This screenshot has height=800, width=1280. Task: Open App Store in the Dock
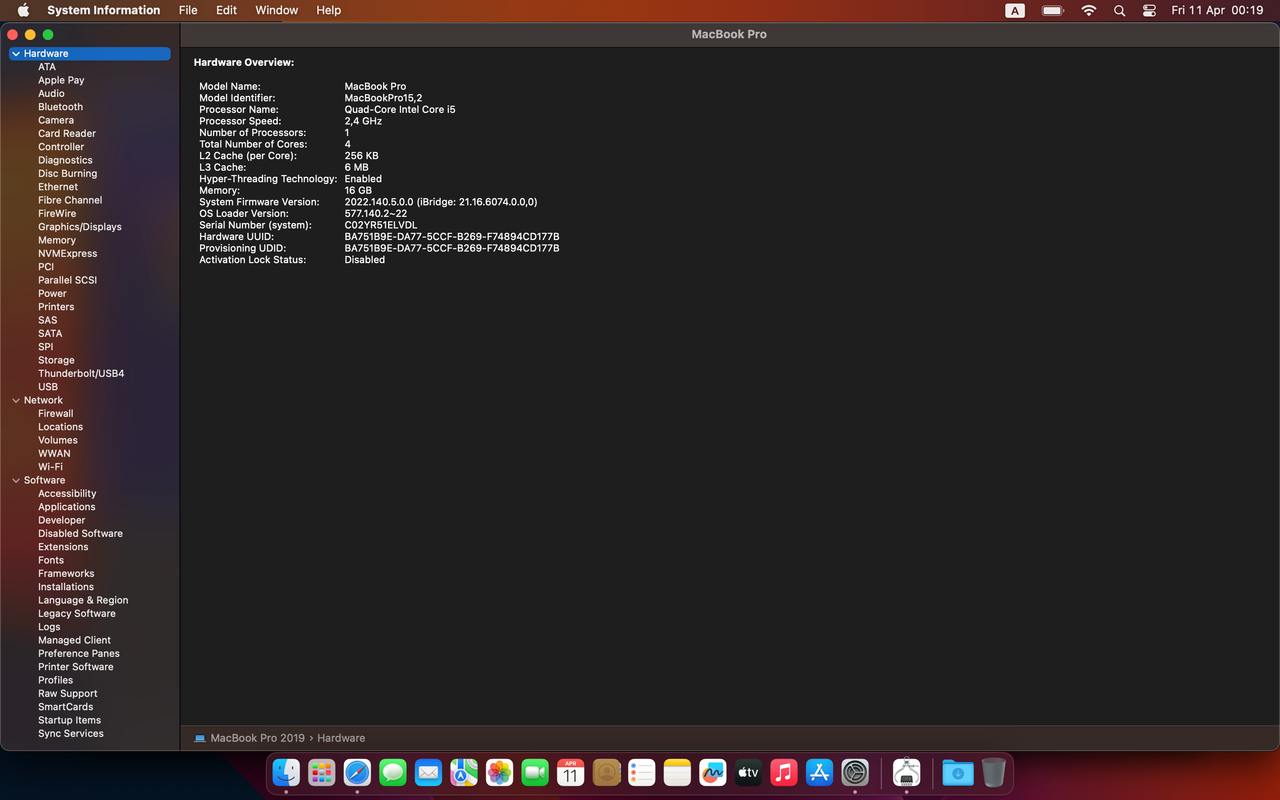tap(819, 772)
